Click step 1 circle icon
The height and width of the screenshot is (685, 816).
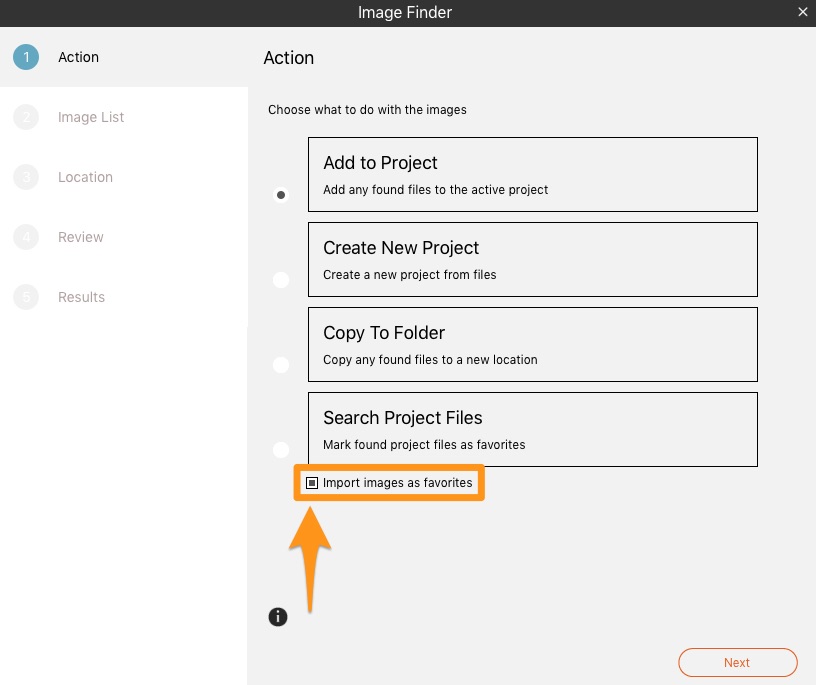click(26, 57)
